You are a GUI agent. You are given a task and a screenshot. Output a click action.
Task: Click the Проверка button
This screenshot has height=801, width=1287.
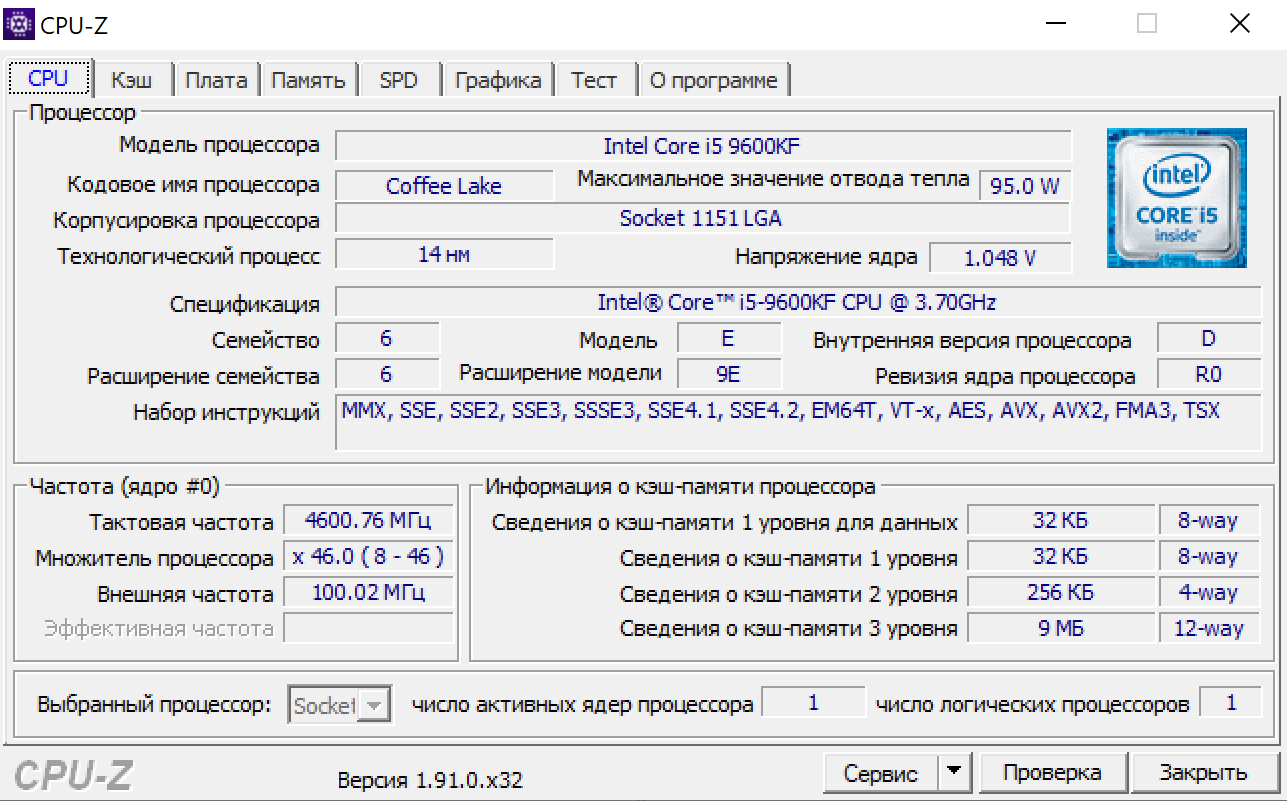click(x=1052, y=772)
